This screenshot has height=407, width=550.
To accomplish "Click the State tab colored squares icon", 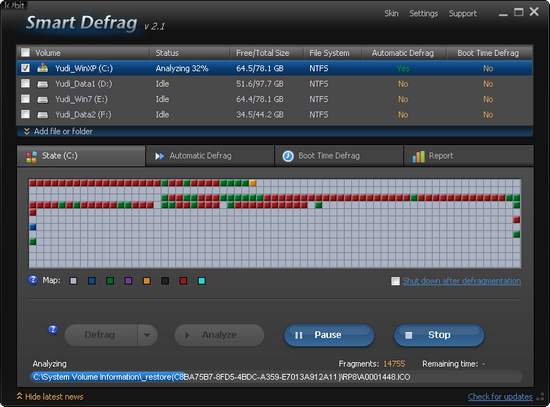I will tap(31, 156).
